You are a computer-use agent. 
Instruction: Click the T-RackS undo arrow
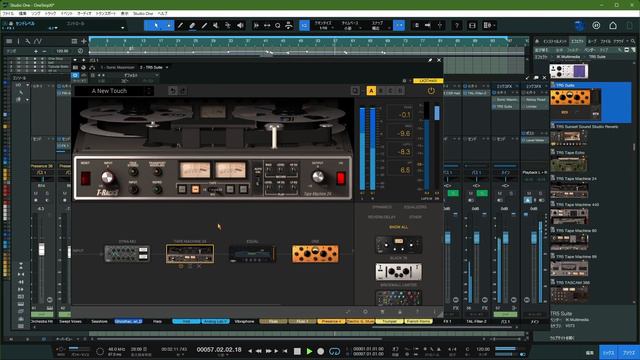point(173,91)
